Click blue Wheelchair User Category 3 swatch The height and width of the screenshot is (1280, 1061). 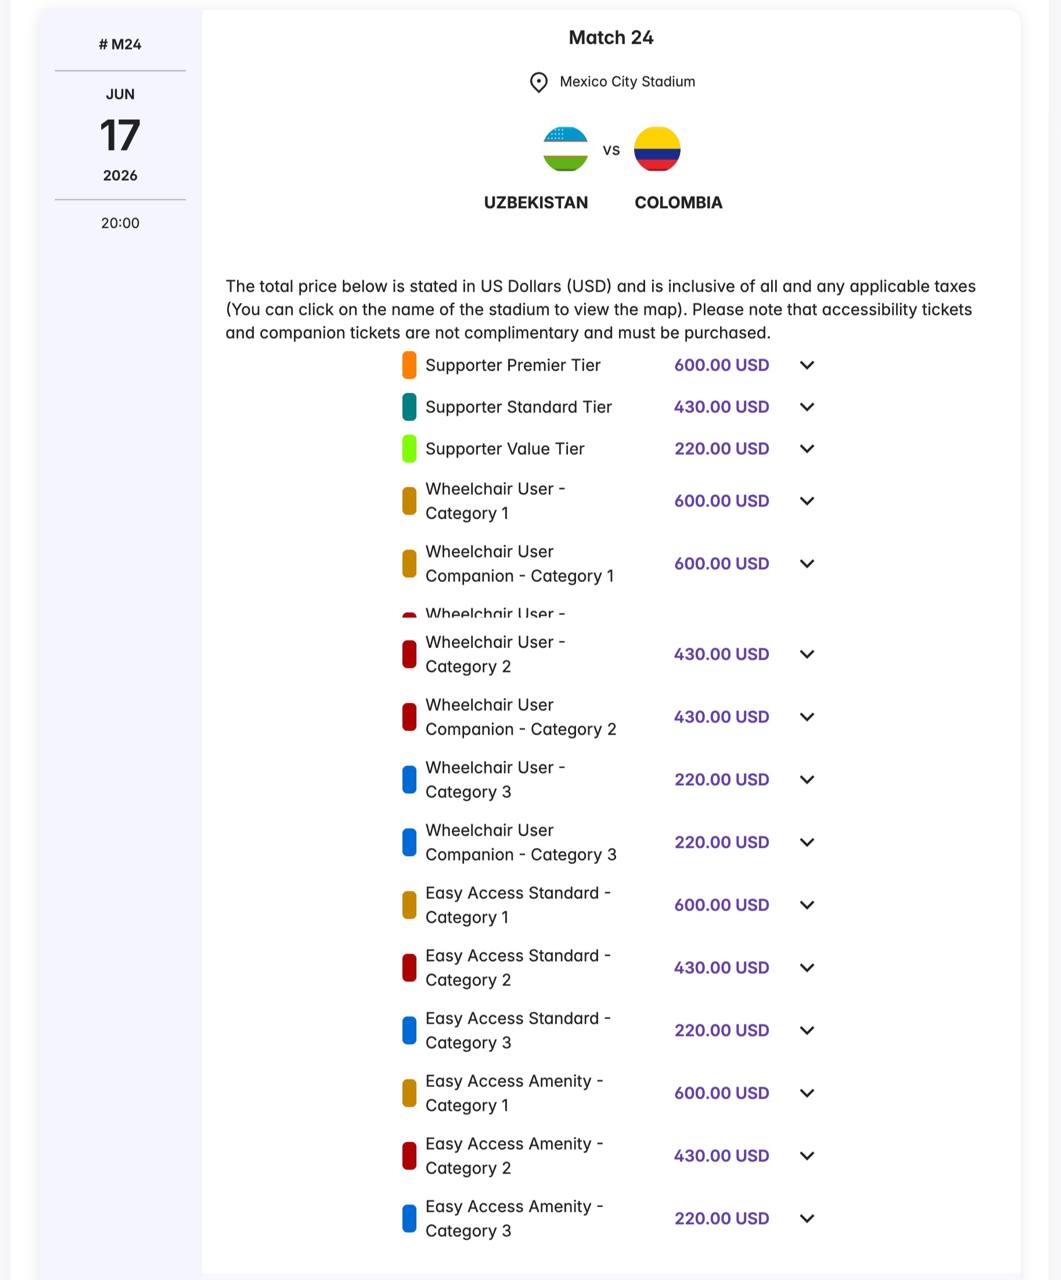409,780
